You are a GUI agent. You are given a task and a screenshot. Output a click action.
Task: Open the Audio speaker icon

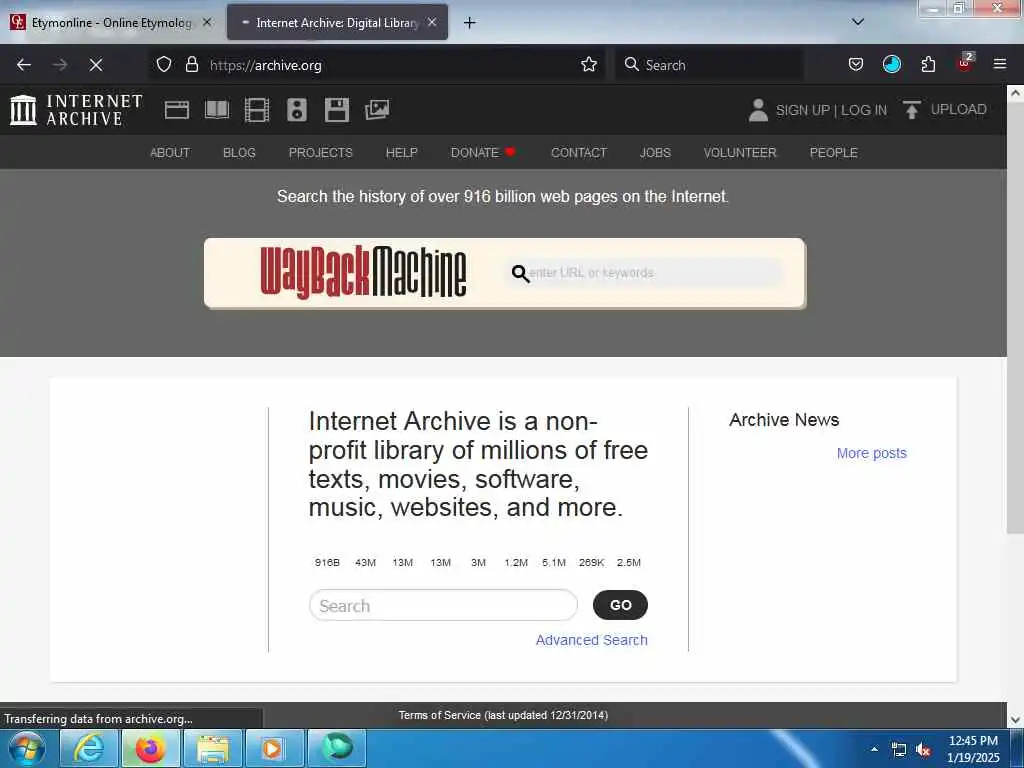pyautogui.click(x=296, y=110)
